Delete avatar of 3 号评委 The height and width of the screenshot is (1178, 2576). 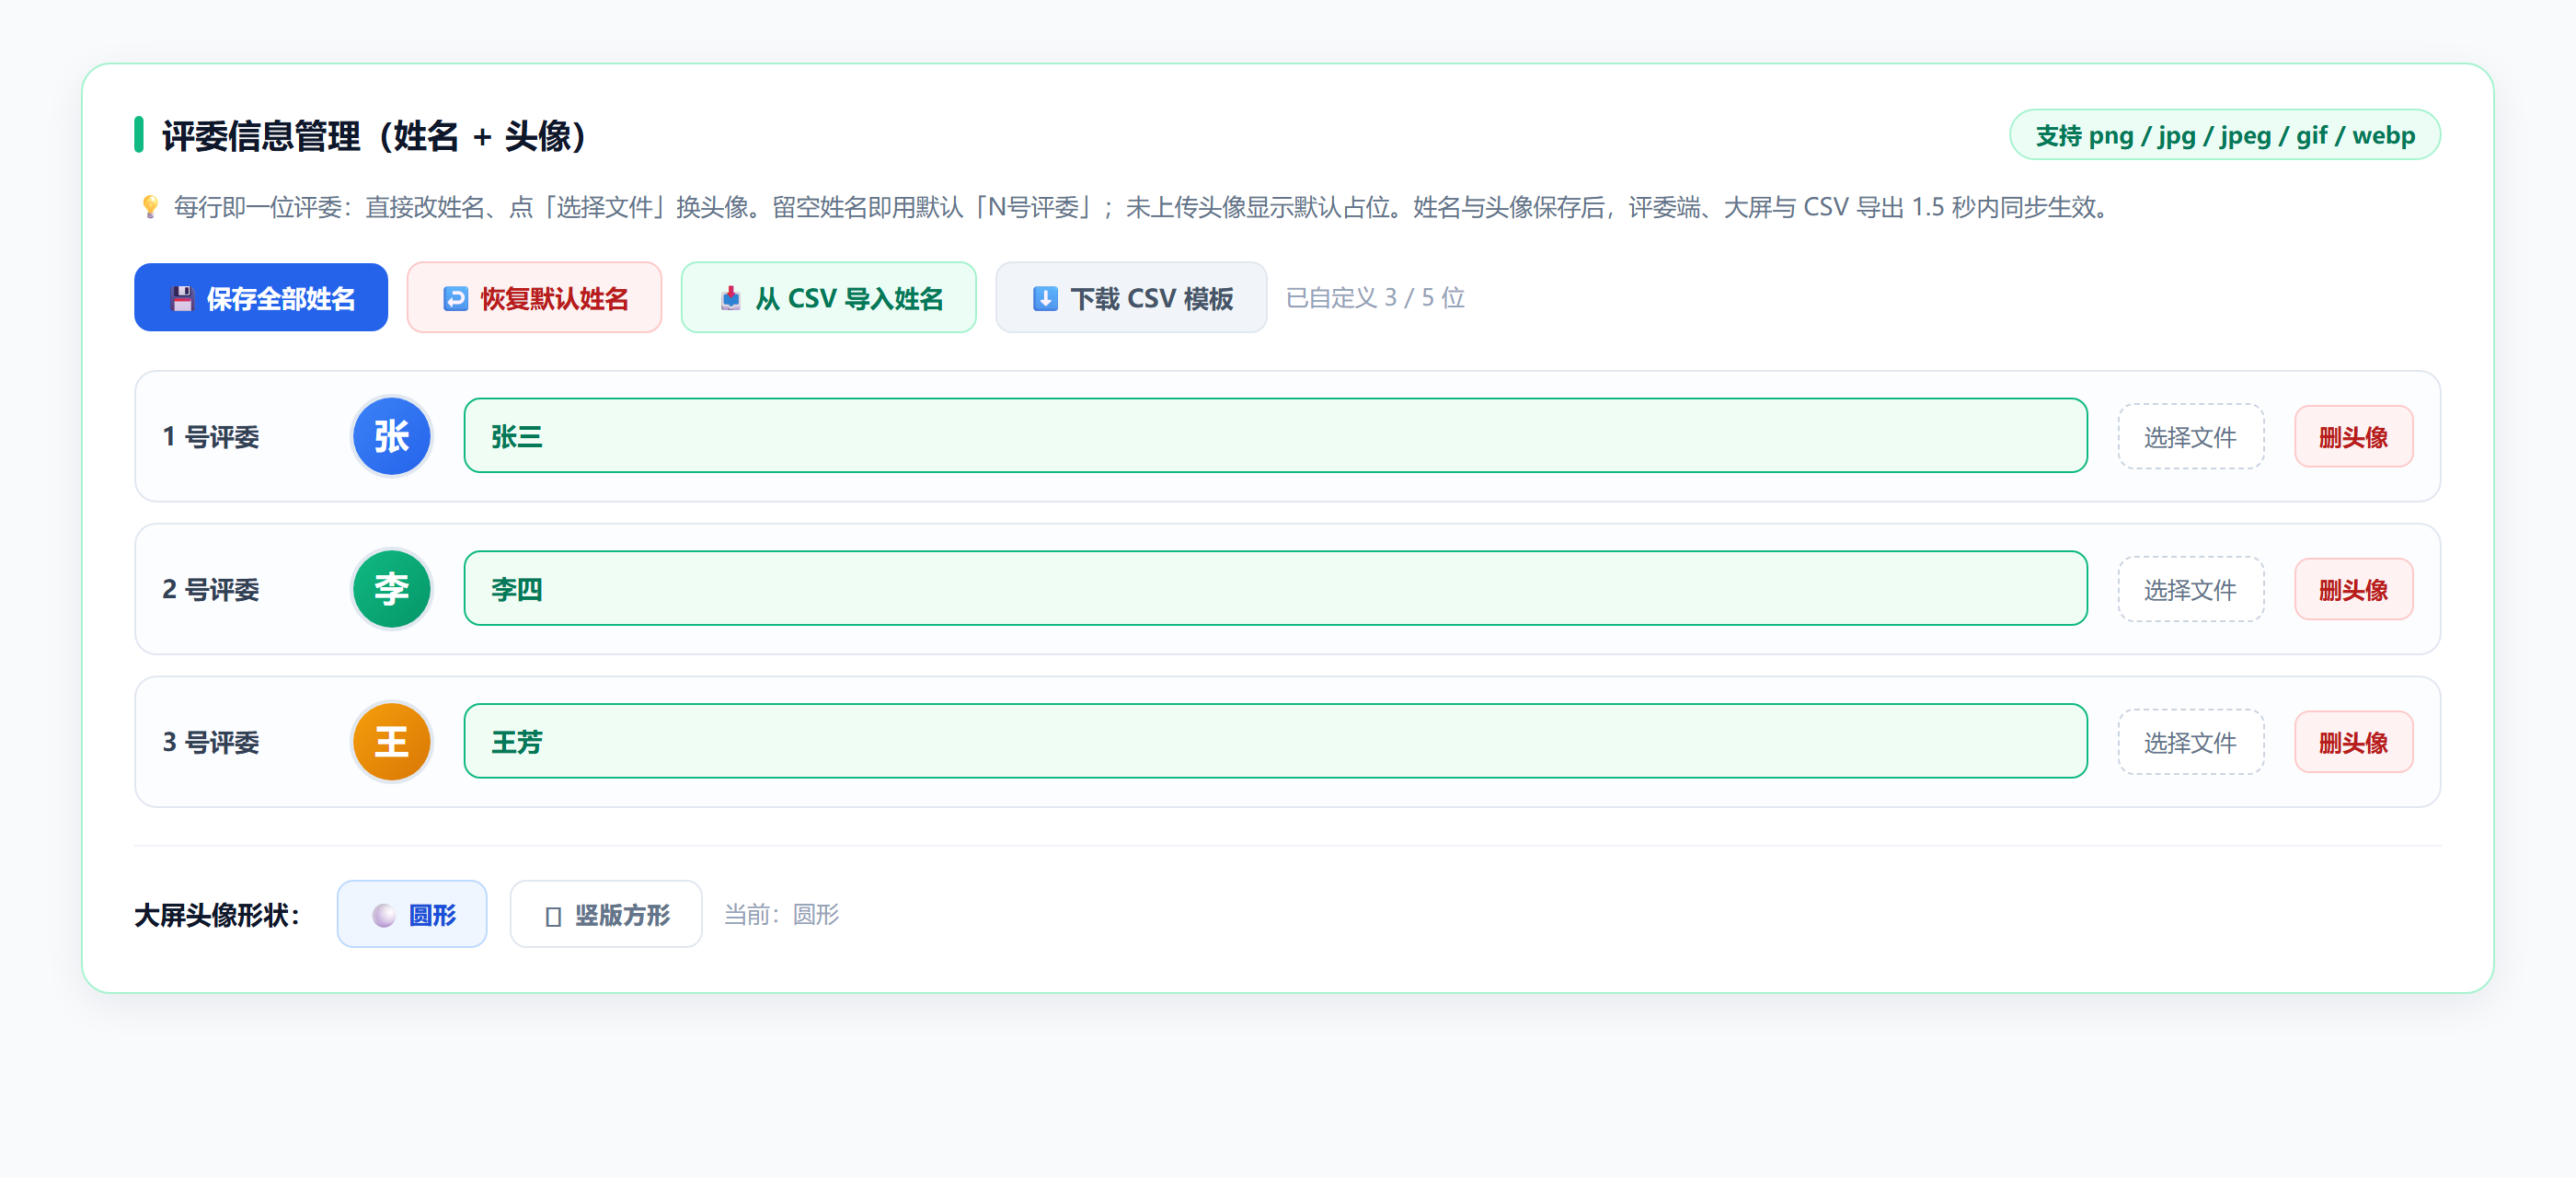(x=2353, y=743)
